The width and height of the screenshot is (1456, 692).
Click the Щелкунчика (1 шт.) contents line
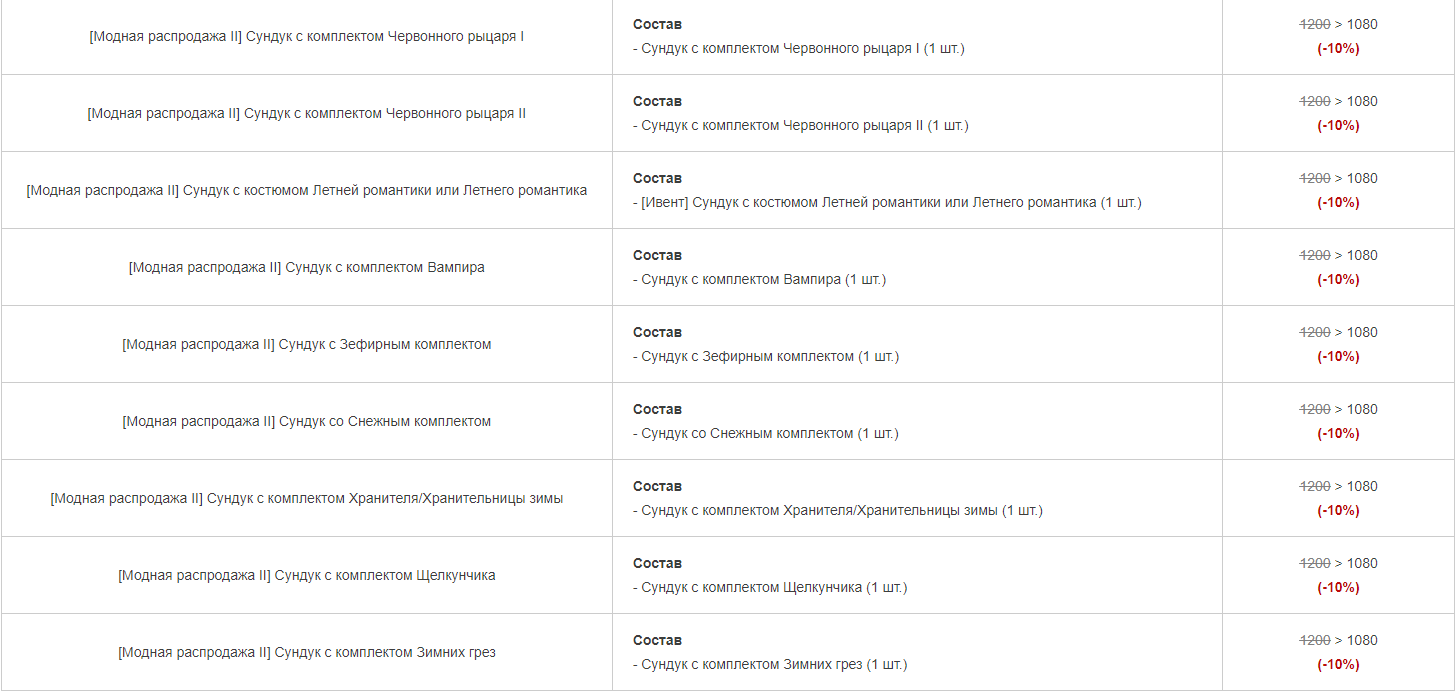point(770,587)
